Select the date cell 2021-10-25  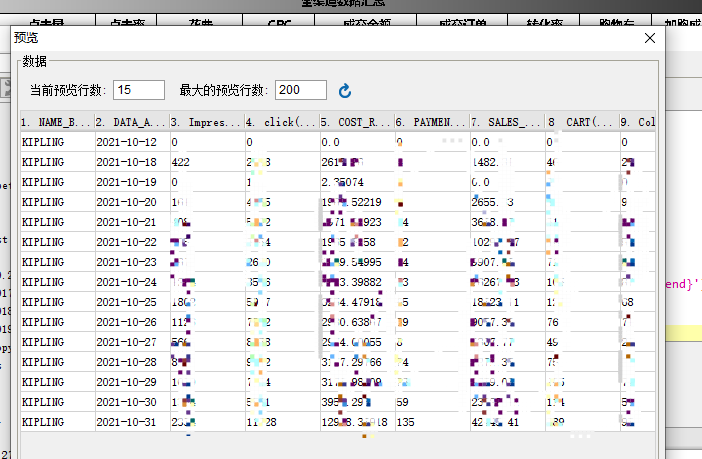133,302
